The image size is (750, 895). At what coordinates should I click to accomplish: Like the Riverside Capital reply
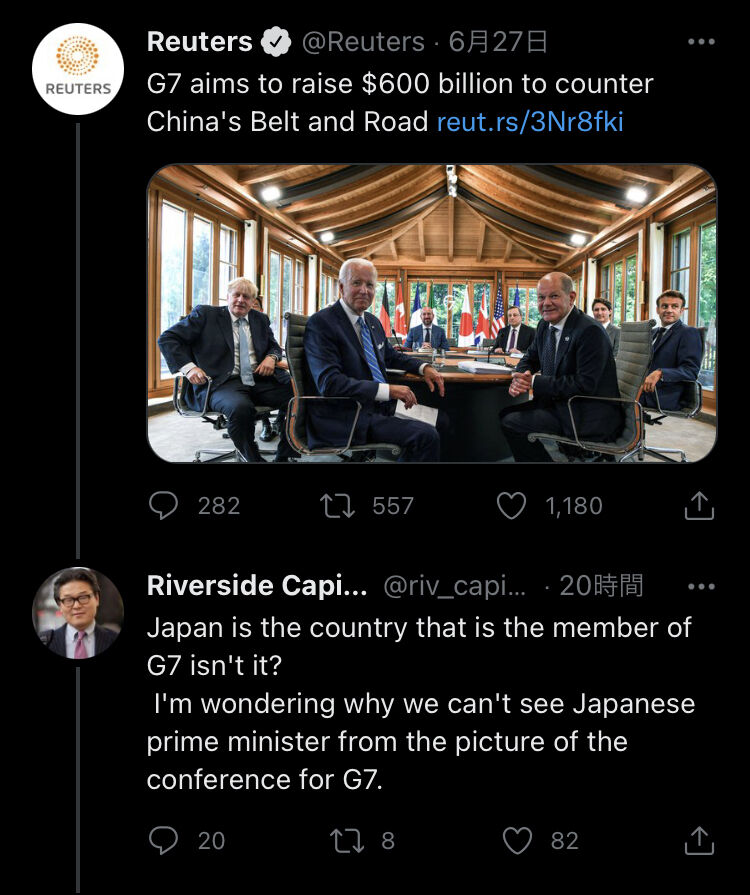click(x=516, y=840)
